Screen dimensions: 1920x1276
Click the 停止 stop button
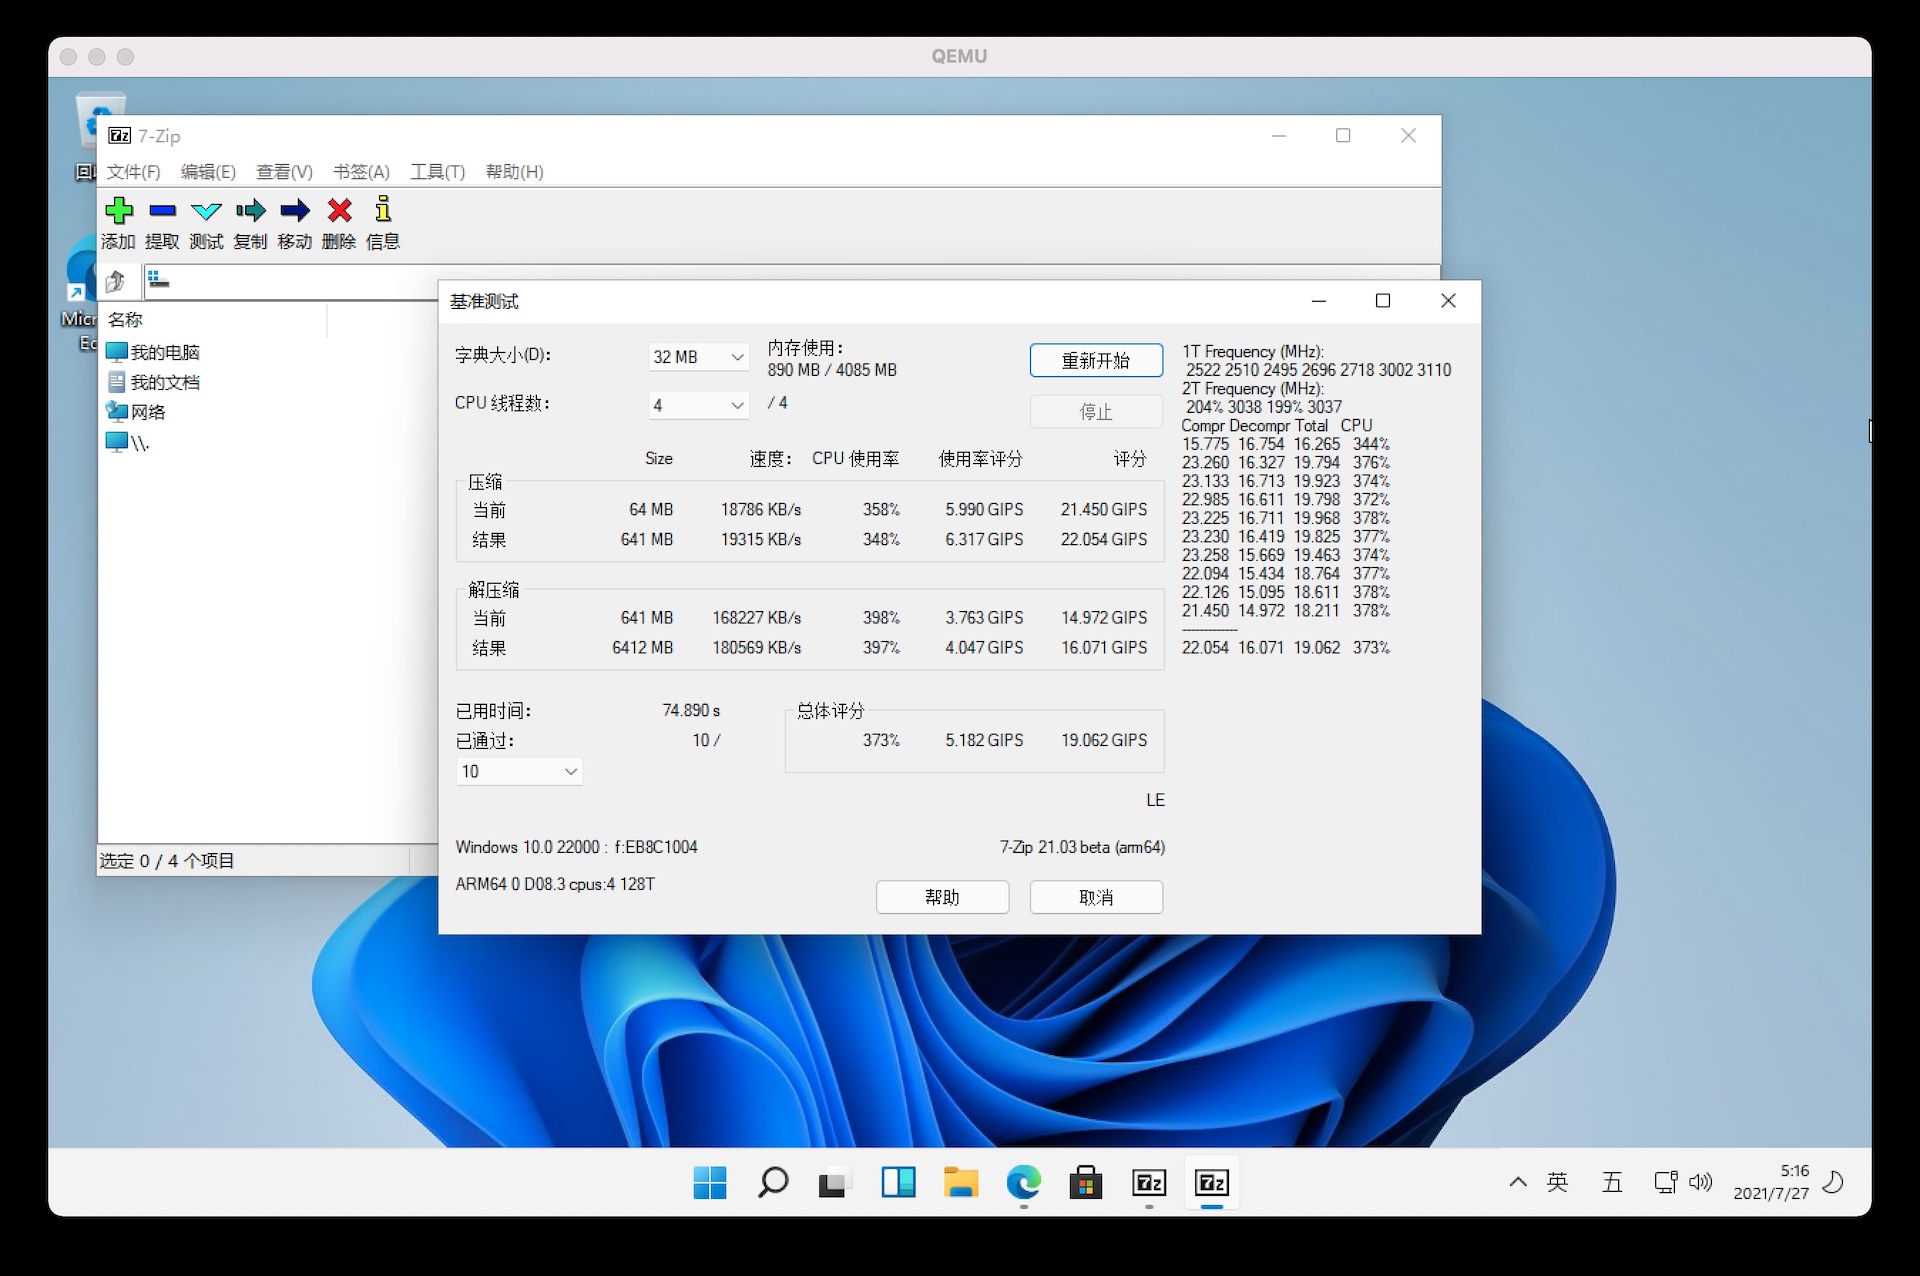click(x=1095, y=411)
